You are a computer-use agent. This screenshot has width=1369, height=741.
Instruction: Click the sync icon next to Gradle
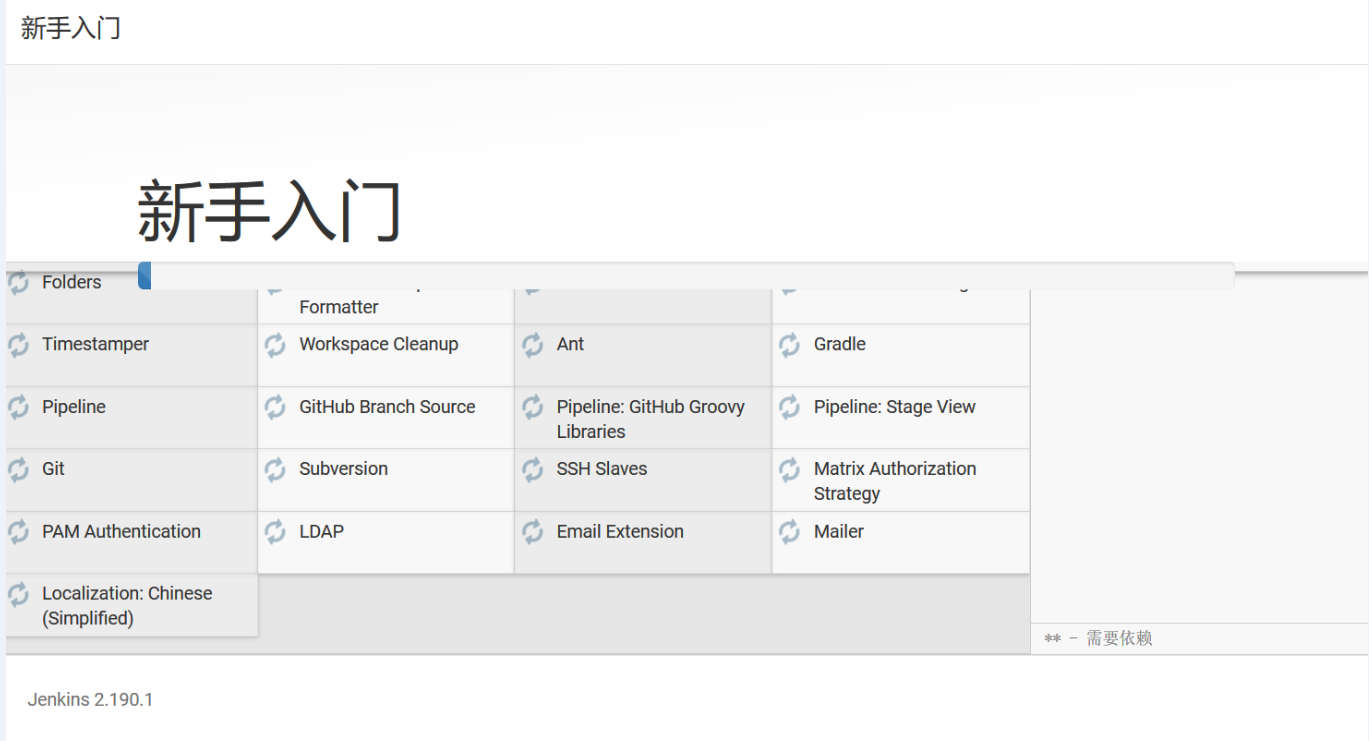tap(790, 346)
